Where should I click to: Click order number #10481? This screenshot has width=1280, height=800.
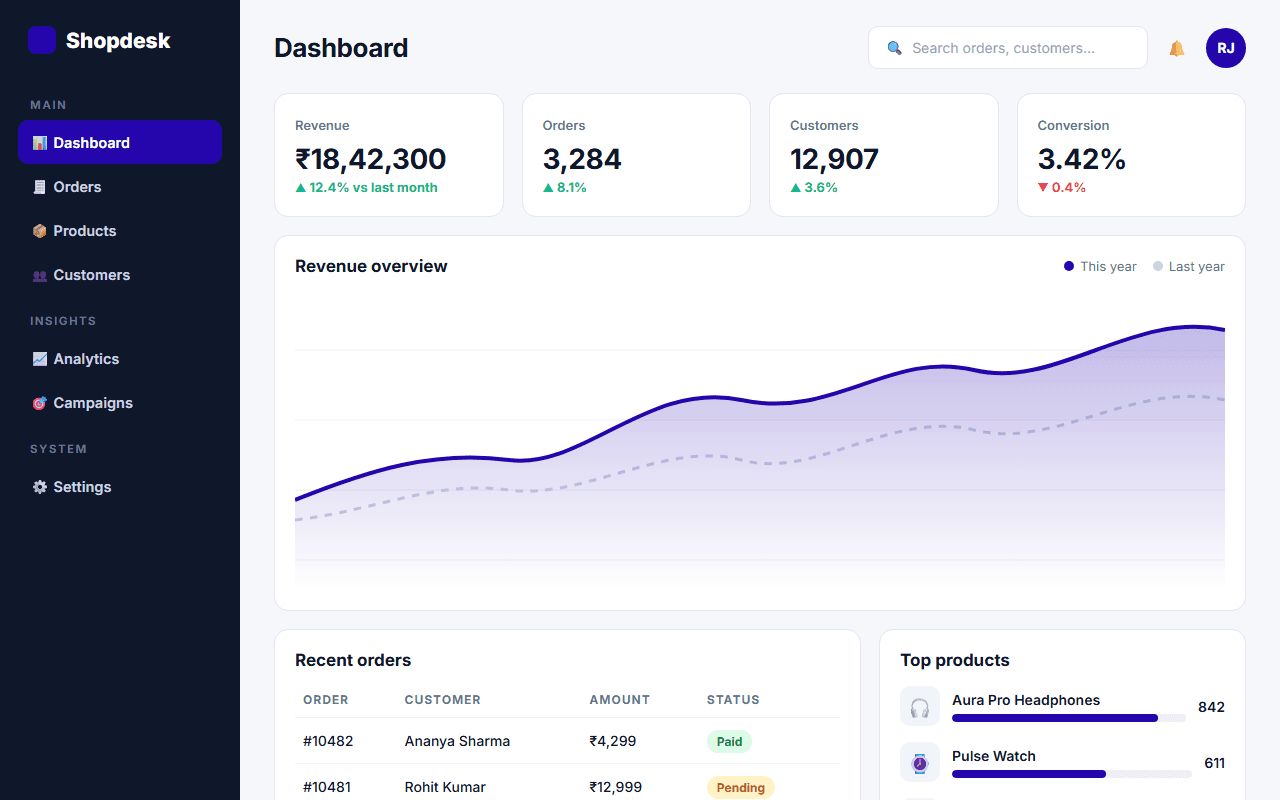click(327, 787)
